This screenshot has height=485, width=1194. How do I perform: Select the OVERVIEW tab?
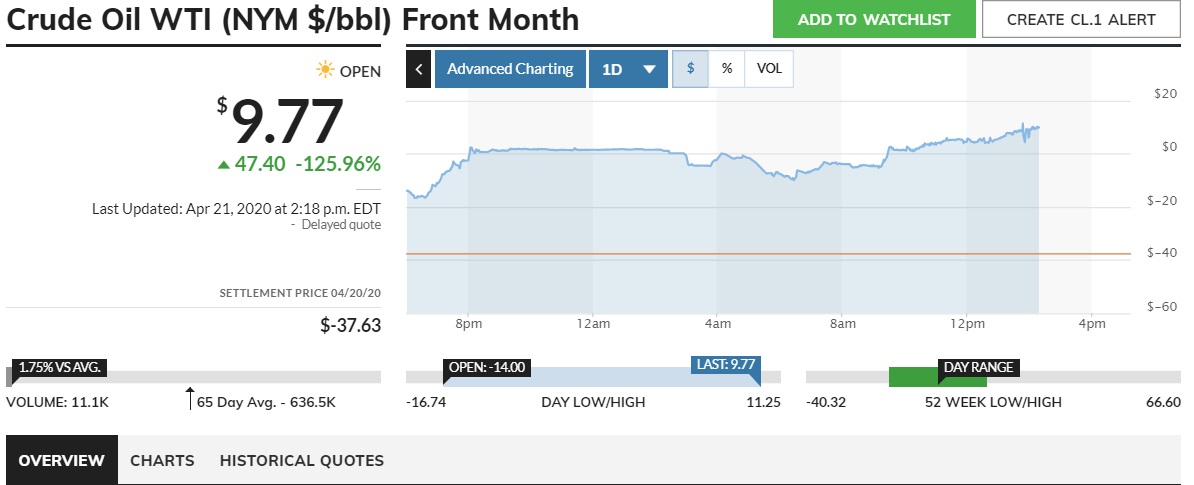[61, 460]
